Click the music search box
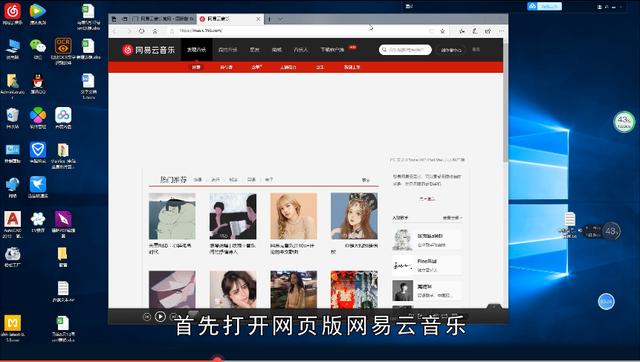This screenshot has height=362, width=640. [405, 50]
